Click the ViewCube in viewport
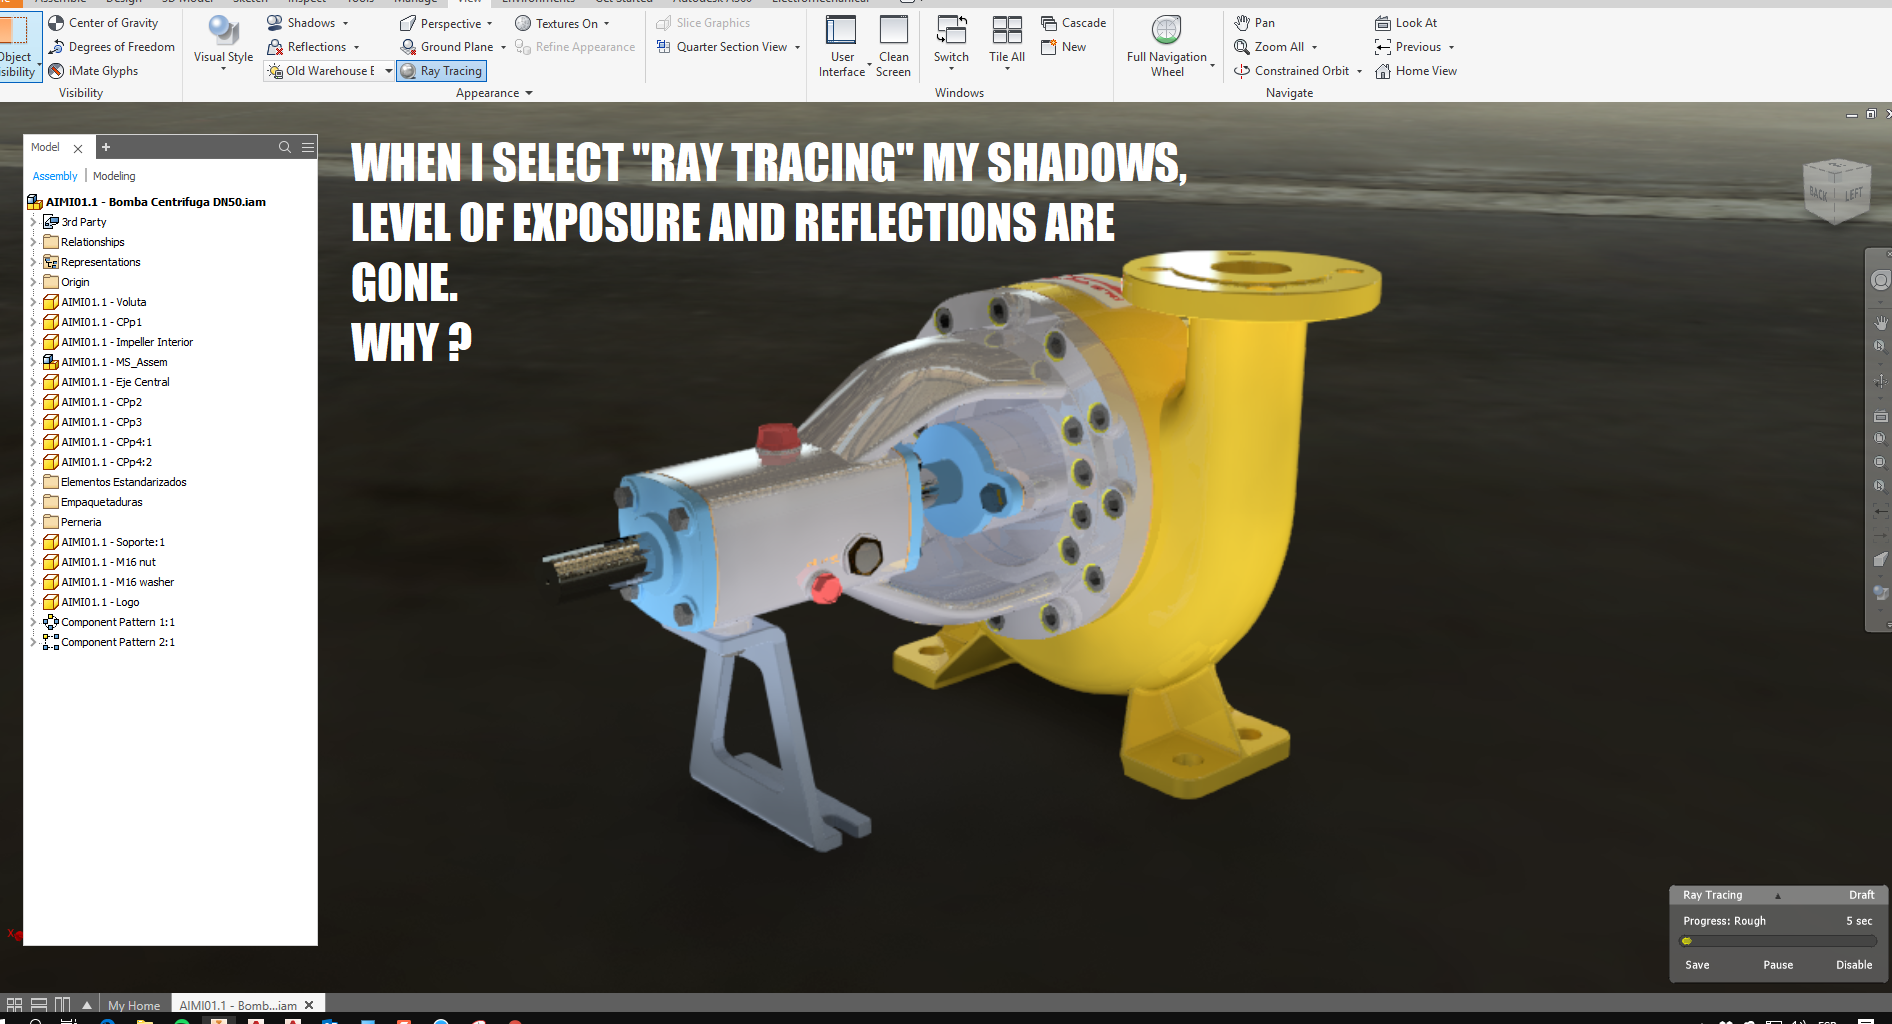Screen dimensions: 1892x1024 point(1836,190)
